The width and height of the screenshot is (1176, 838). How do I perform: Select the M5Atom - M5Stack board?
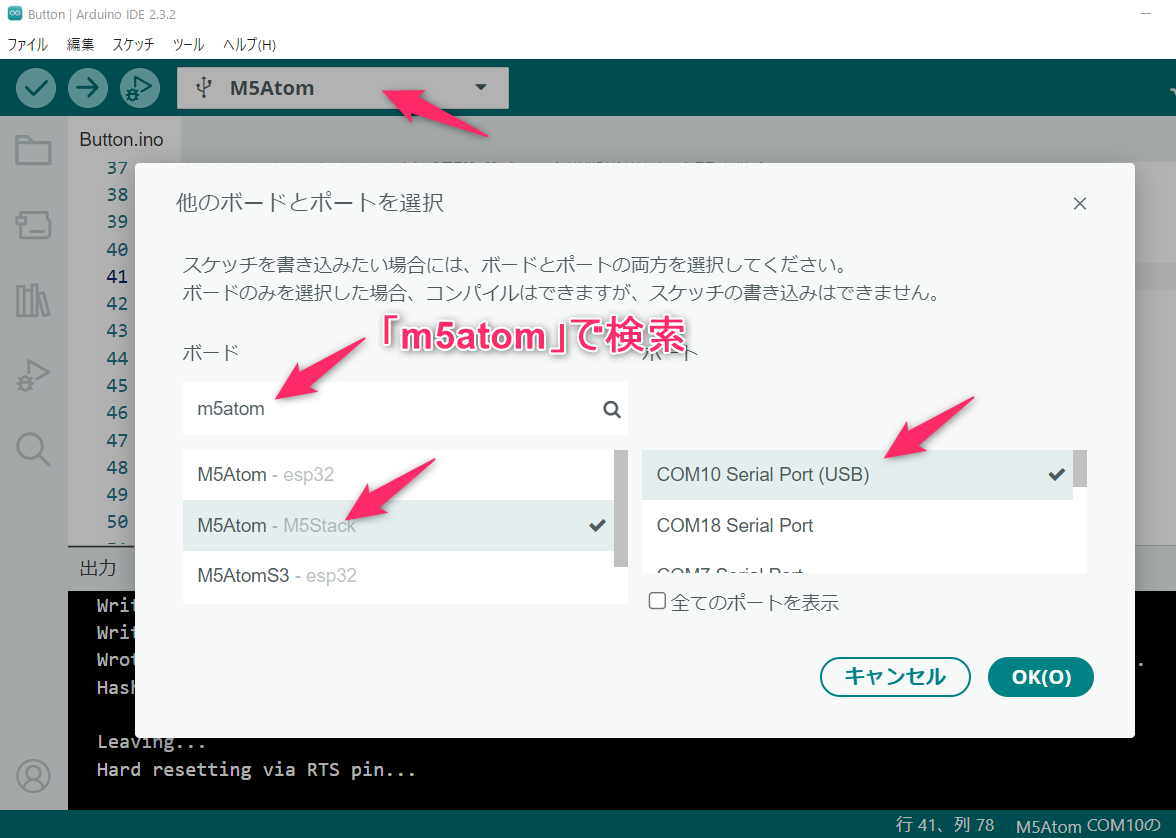[398, 525]
